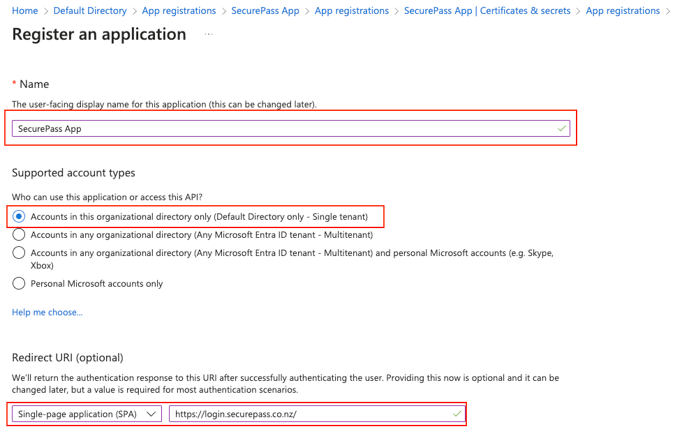Click into the Name input with SecurePass App
The image size is (682, 443).
pos(280,129)
